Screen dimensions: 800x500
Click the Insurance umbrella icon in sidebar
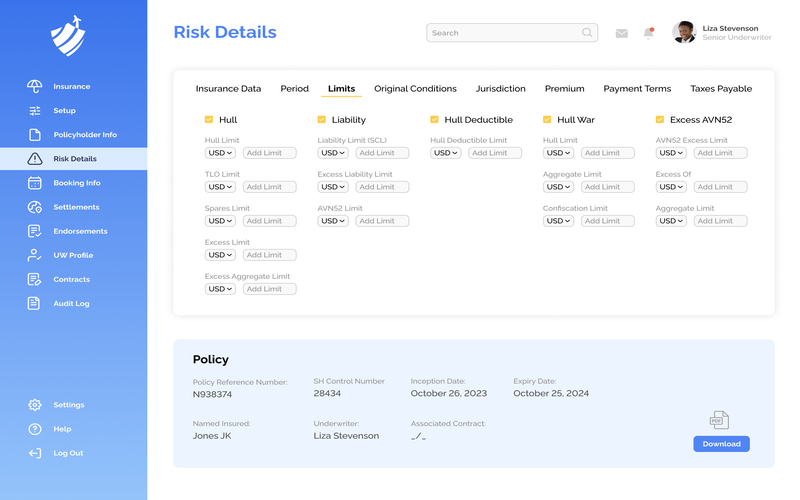click(35, 87)
